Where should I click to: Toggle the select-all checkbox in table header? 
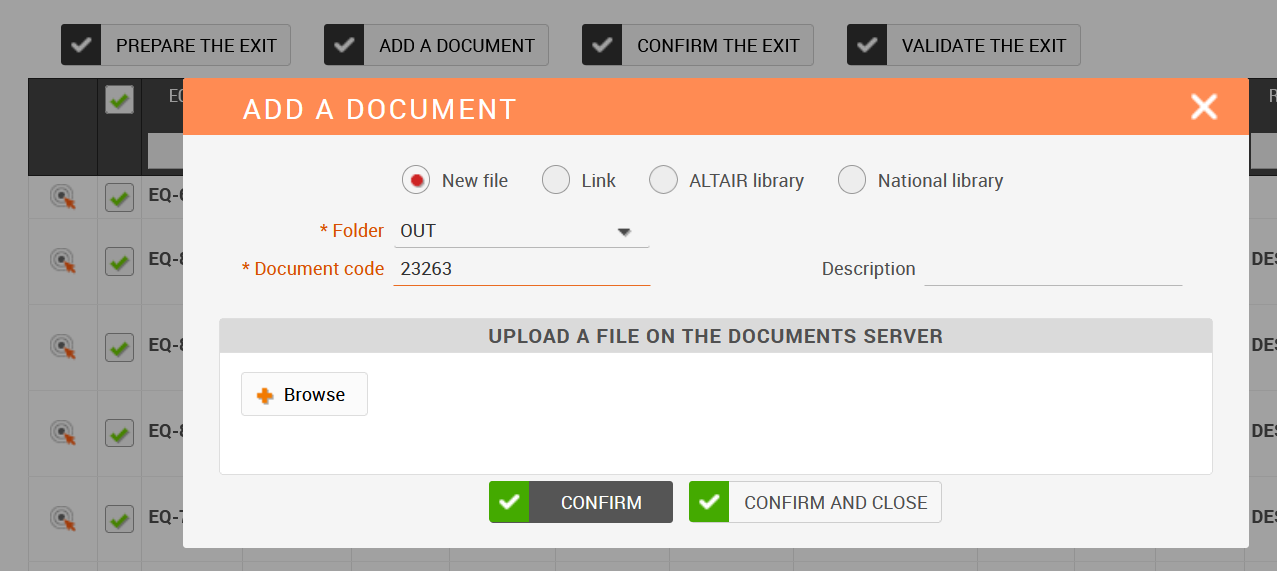pyautogui.click(x=120, y=99)
